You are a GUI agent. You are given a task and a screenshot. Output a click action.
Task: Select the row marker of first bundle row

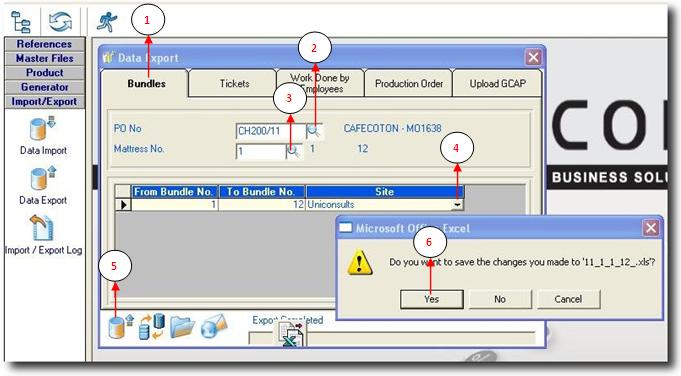tap(123, 204)
